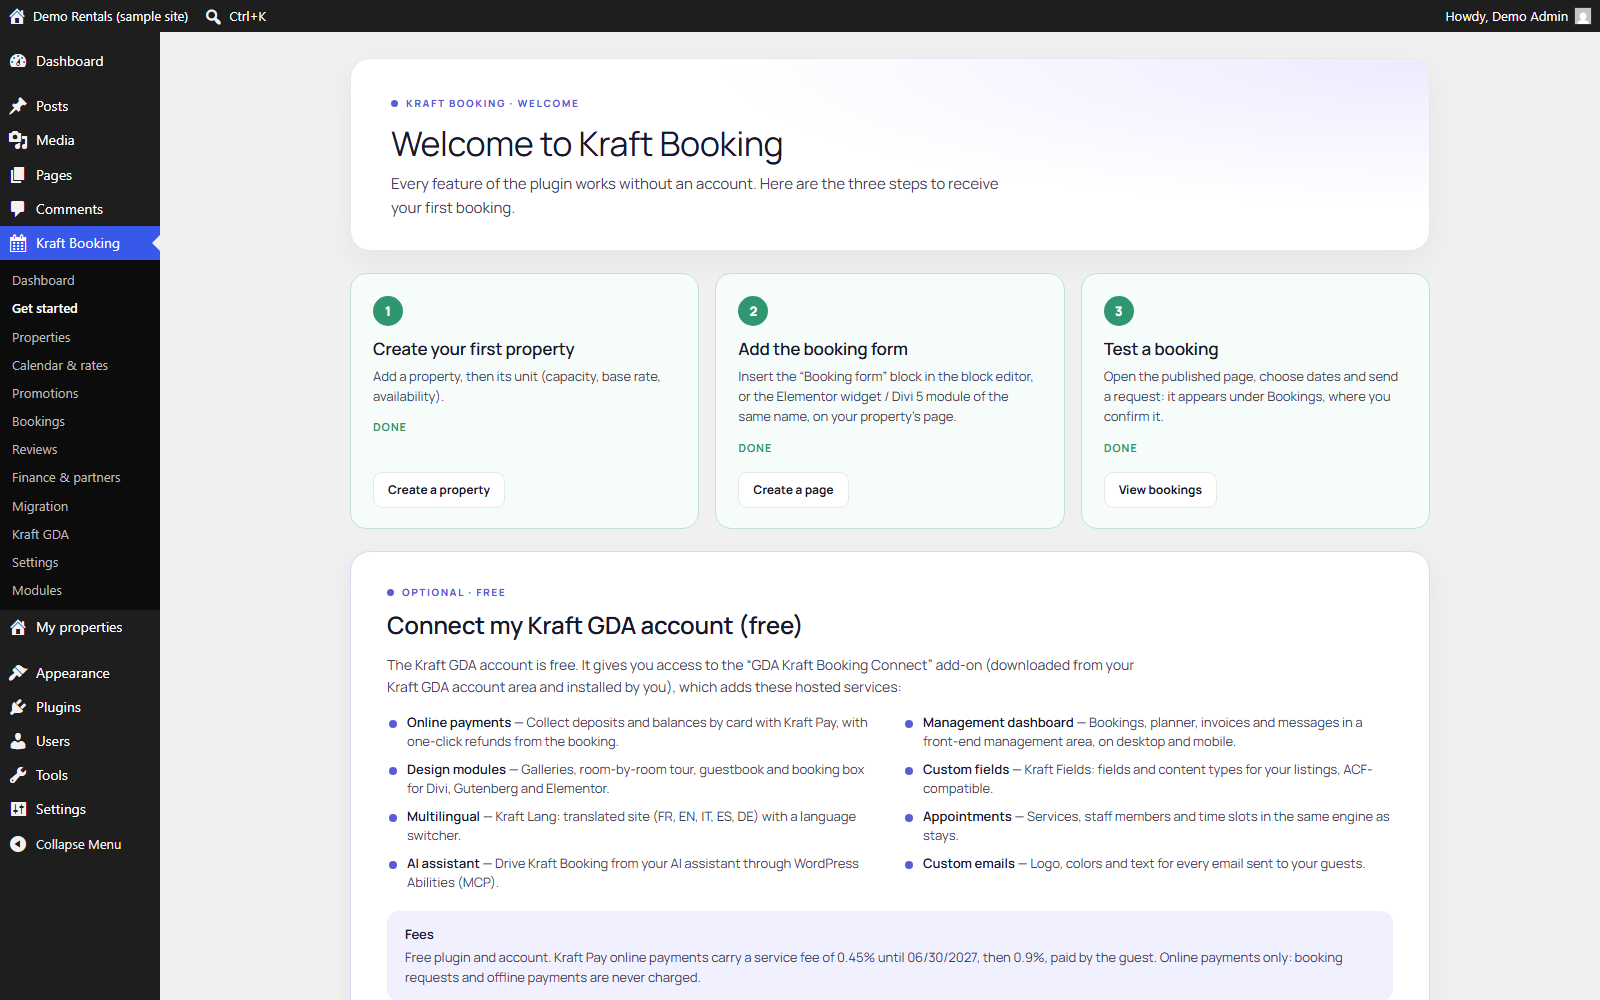The width and height of the screenshot is (1600, 1000).
Task: Click the Tools wrench icon
Action: tap(18, 775)
